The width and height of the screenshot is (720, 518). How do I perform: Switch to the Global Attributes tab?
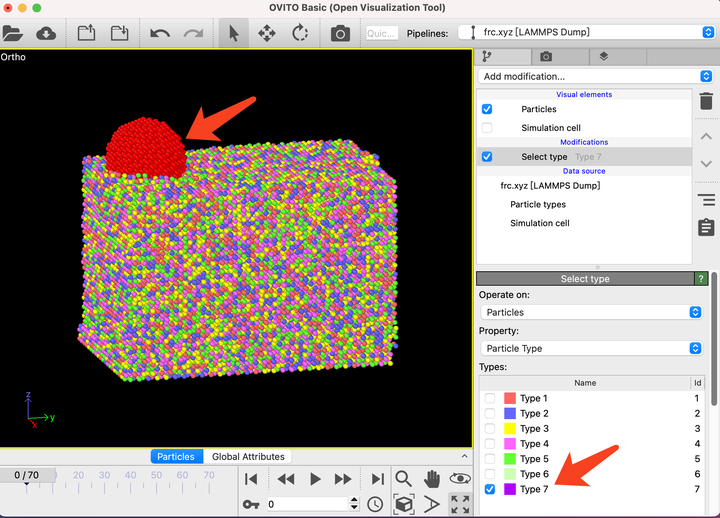(x=248, y=457)
